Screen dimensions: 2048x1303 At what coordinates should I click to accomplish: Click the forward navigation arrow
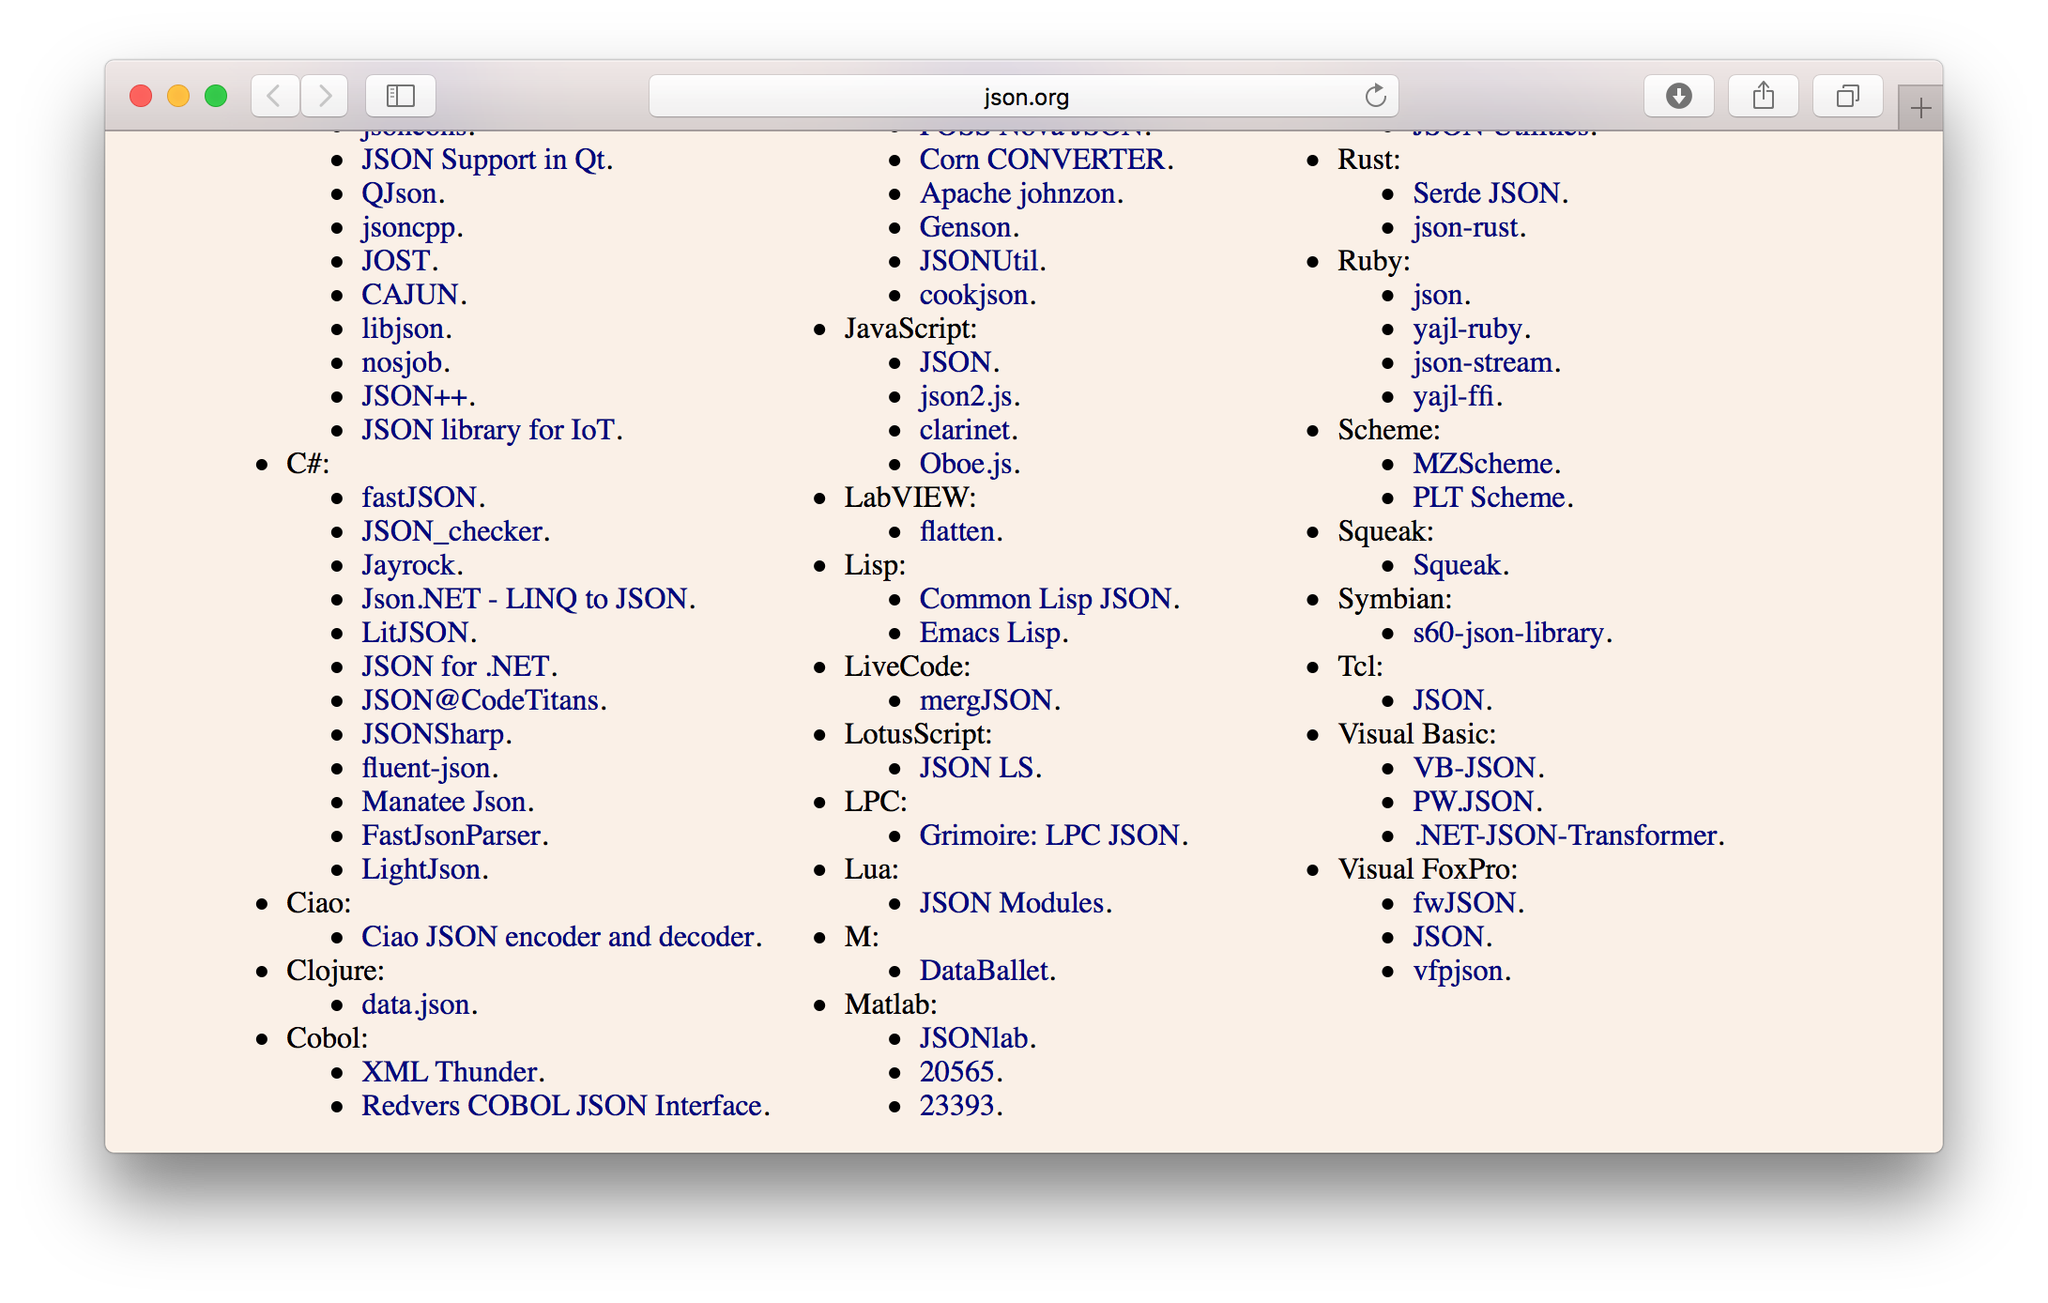325,96
